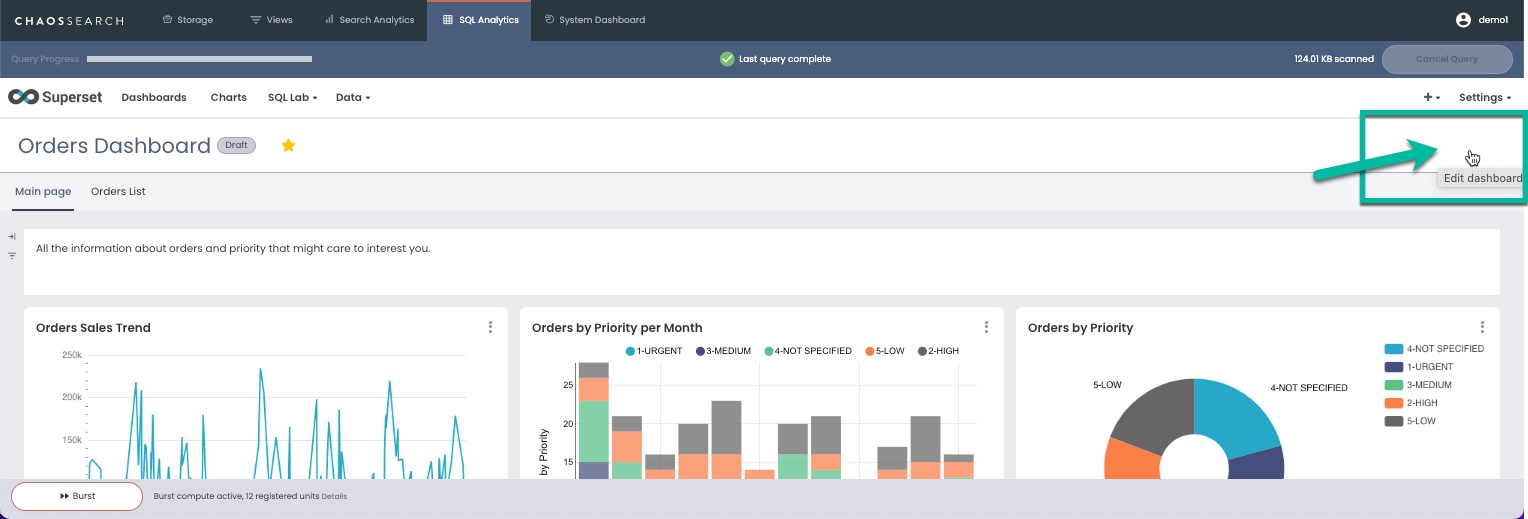This screenshot has width=1528, height=519.
Task: Switch to the Orders List tab
Action: pos(118,191)
